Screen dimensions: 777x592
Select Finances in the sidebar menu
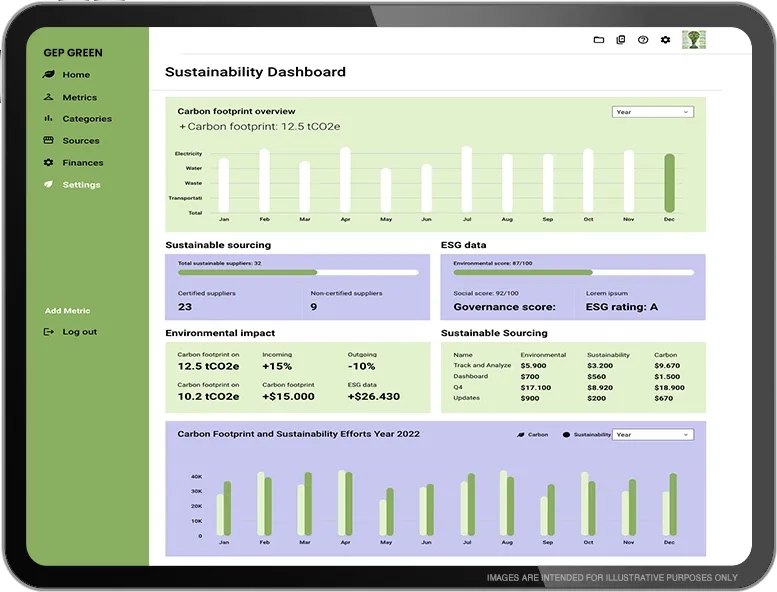tap(82, 163)
